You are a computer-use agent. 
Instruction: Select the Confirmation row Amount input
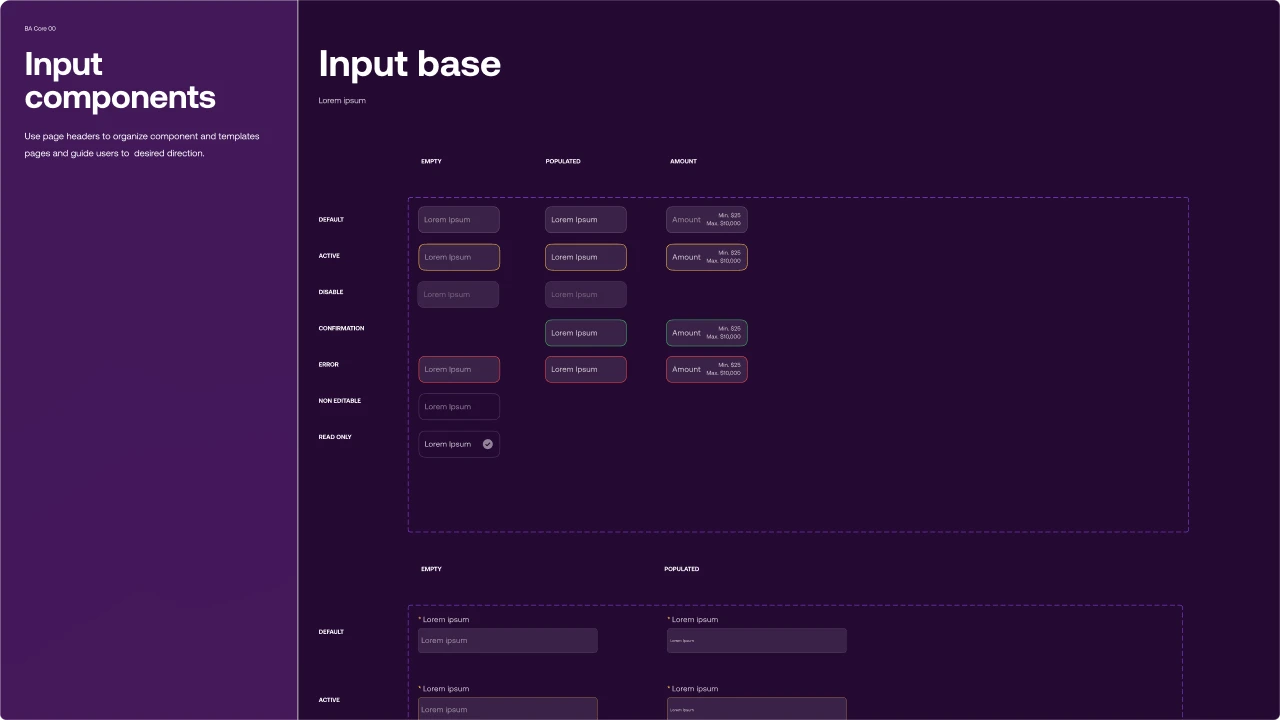(706, 333)
